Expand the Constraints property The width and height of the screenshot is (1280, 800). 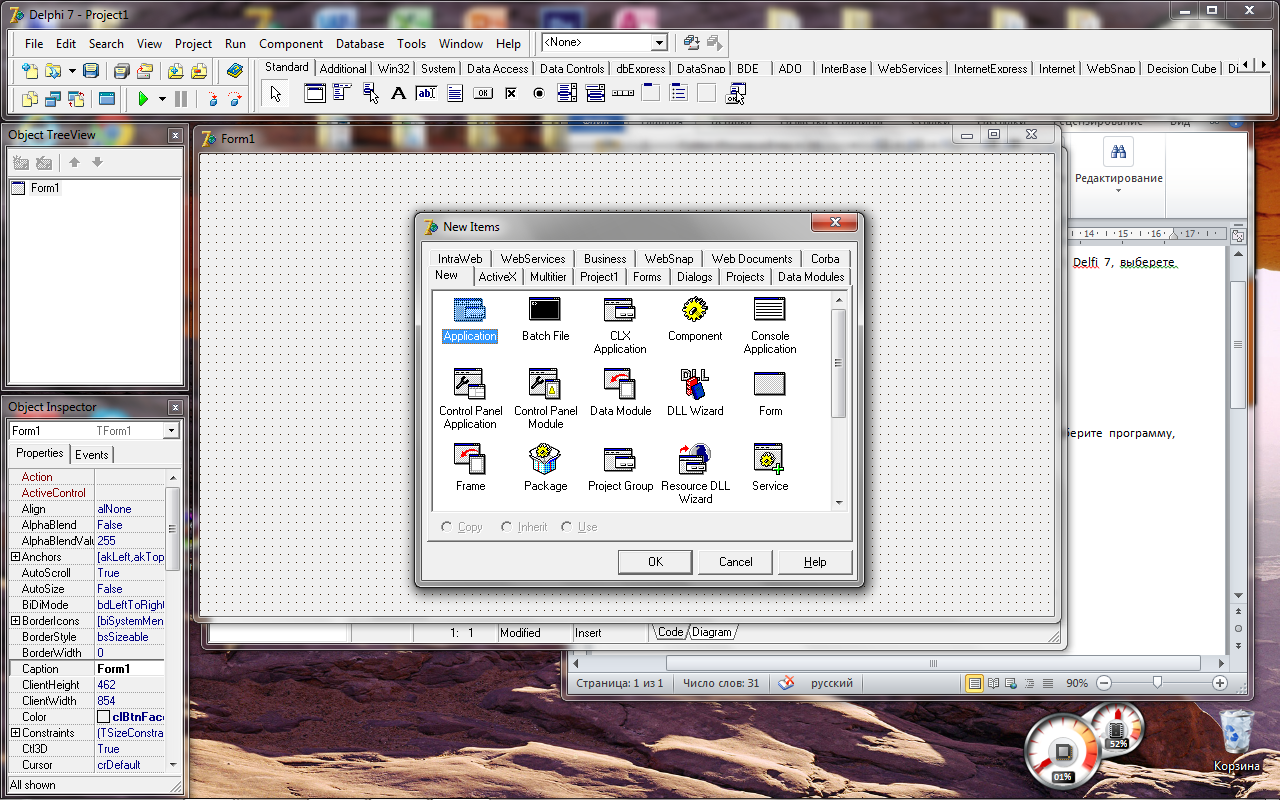tap(15, 733)
